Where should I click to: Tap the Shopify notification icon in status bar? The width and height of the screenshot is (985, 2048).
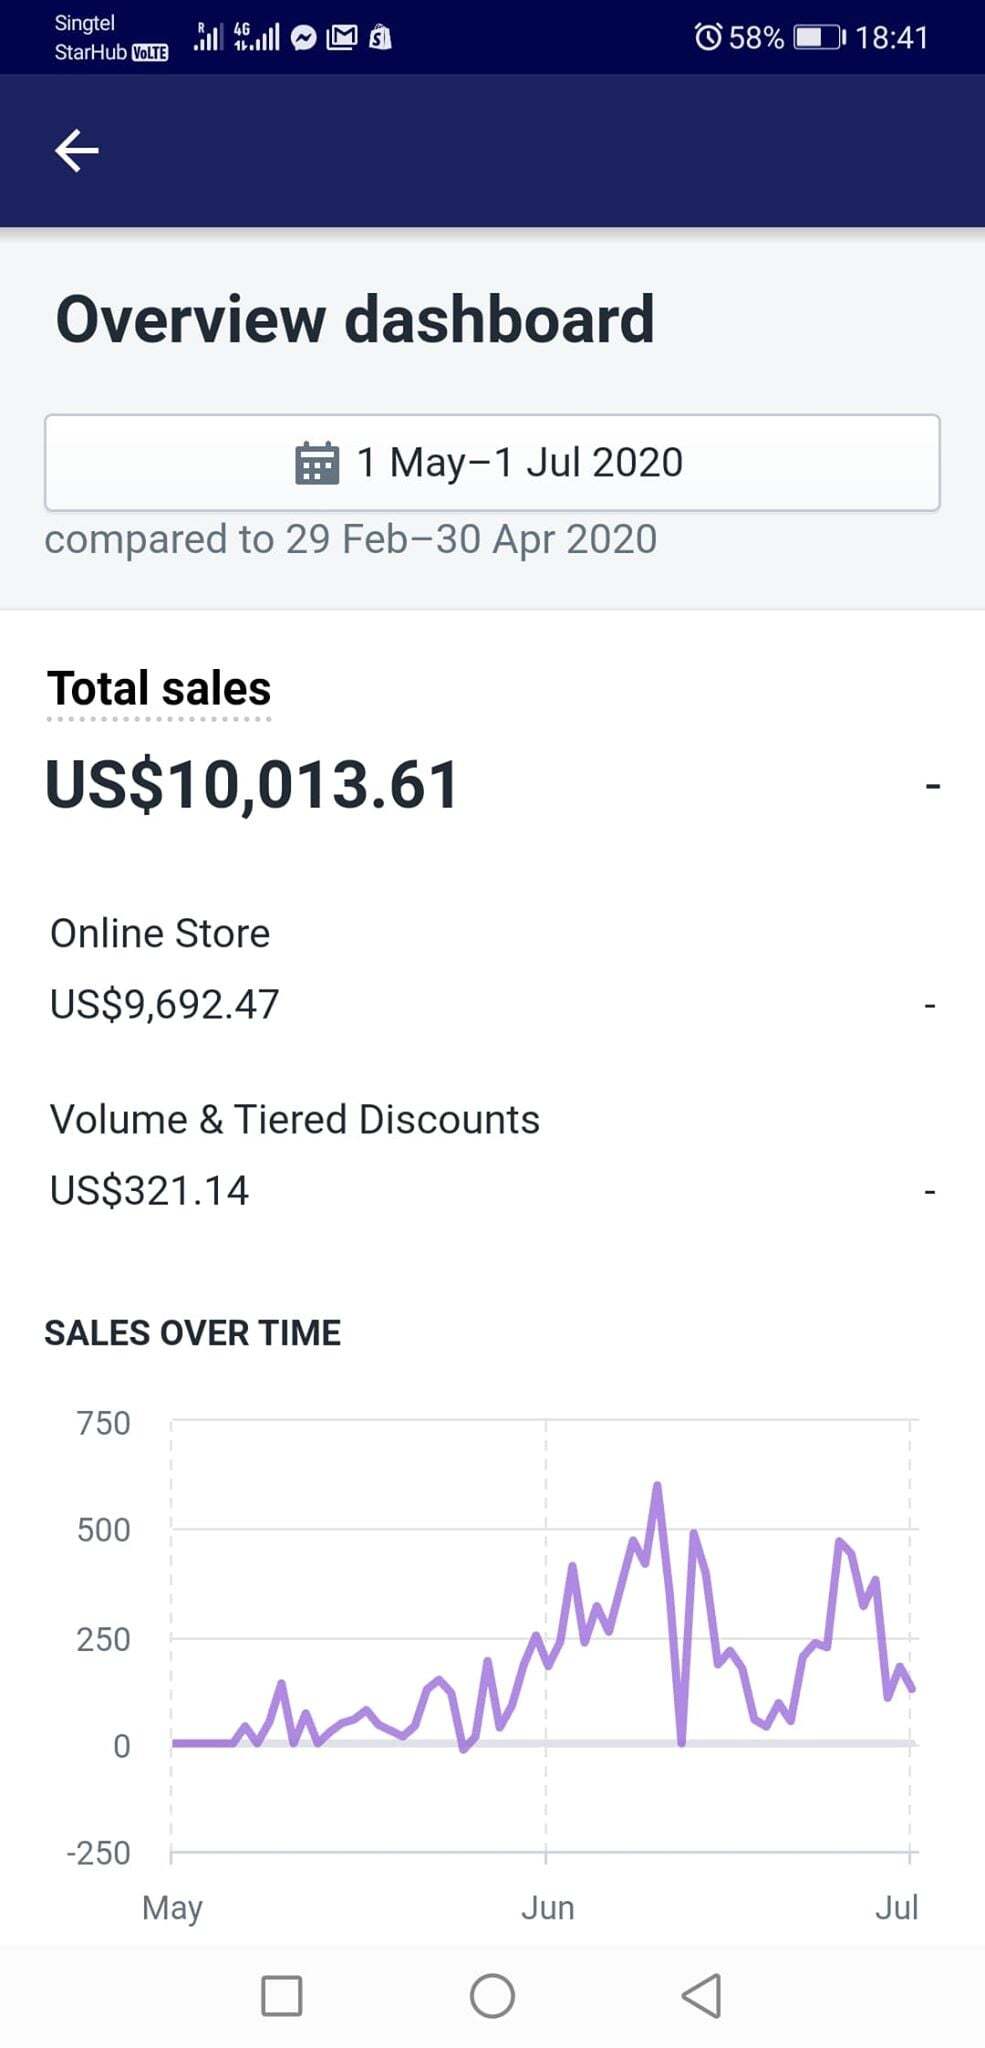point(380,38)
